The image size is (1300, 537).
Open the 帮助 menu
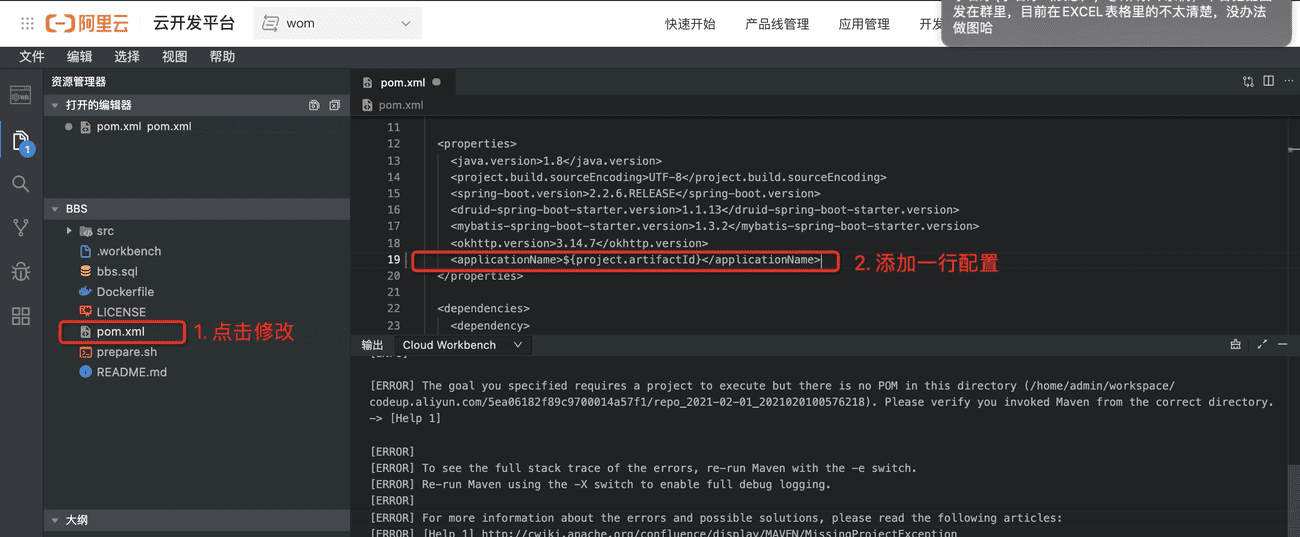pyautogui.click(x=222, y=57)
